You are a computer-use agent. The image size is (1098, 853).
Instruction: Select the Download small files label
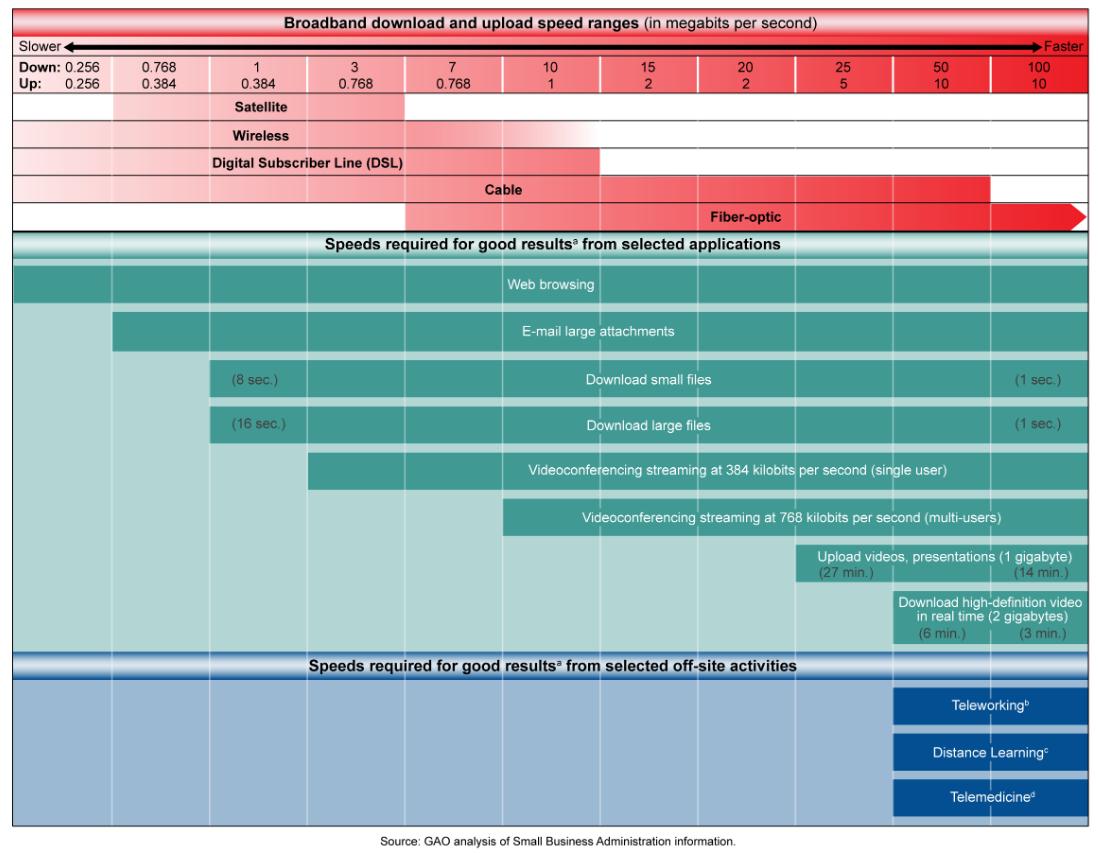[648, 380]
